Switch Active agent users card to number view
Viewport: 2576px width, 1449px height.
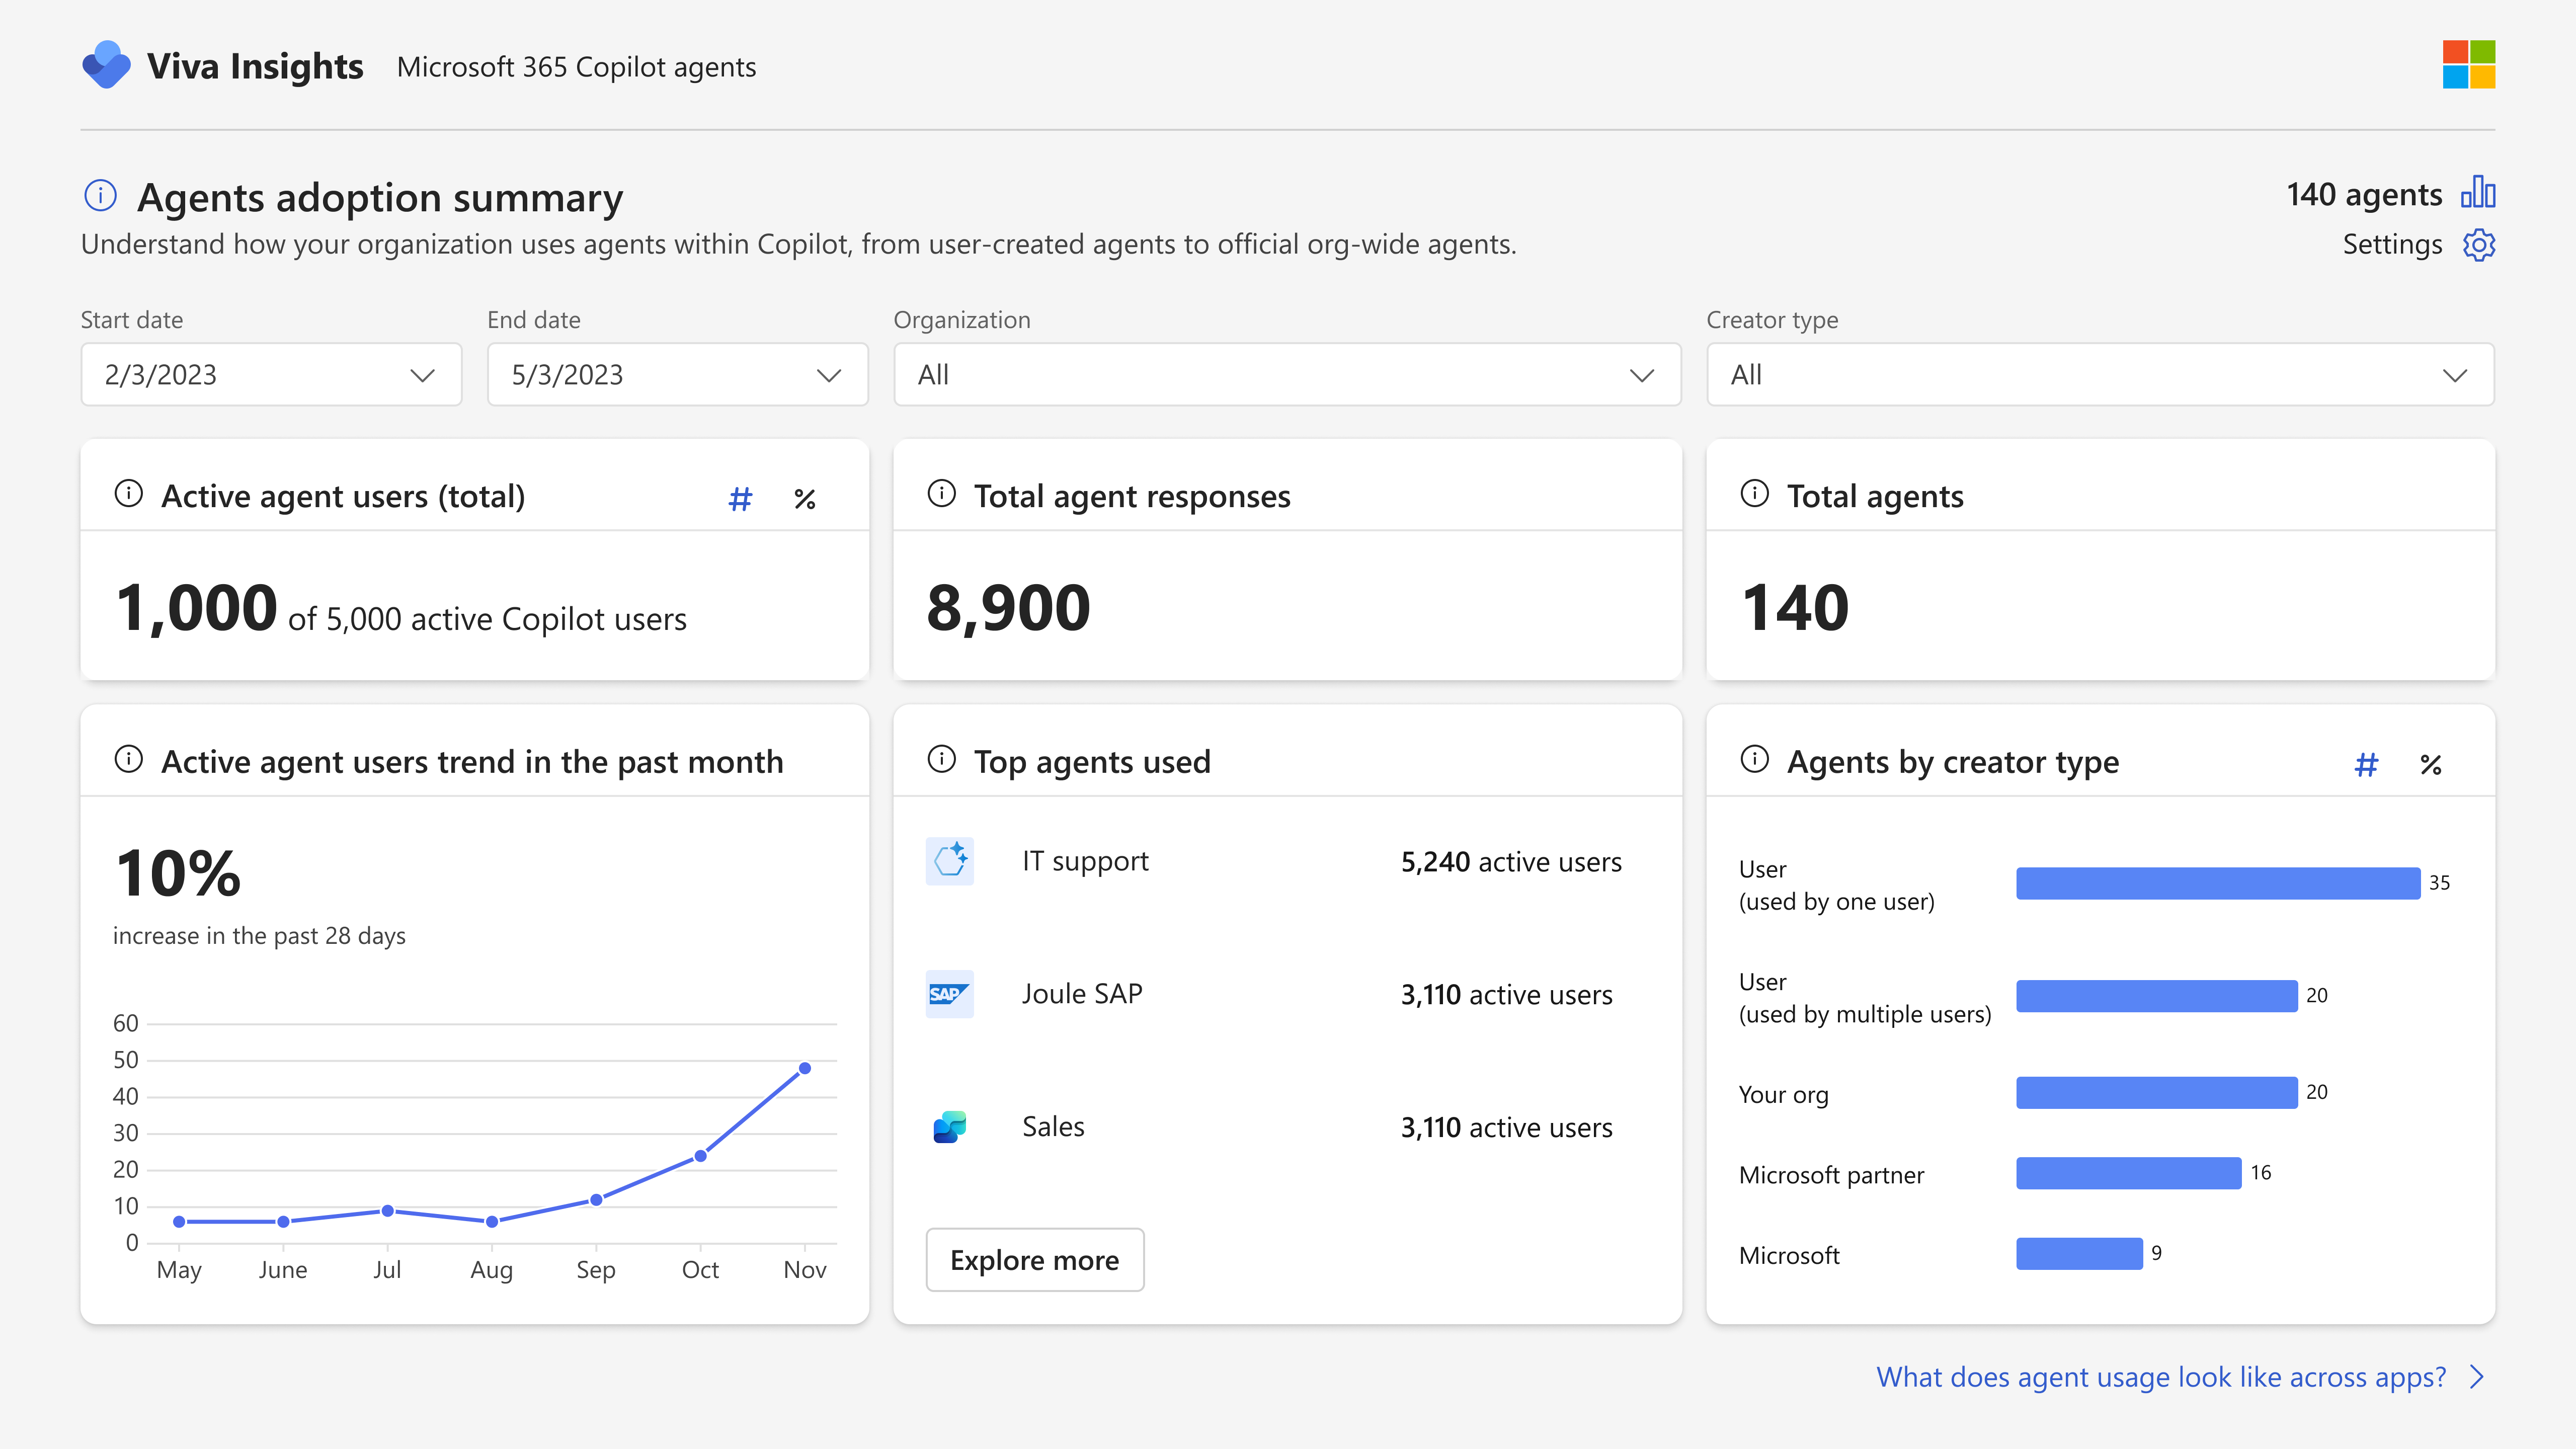740,499
